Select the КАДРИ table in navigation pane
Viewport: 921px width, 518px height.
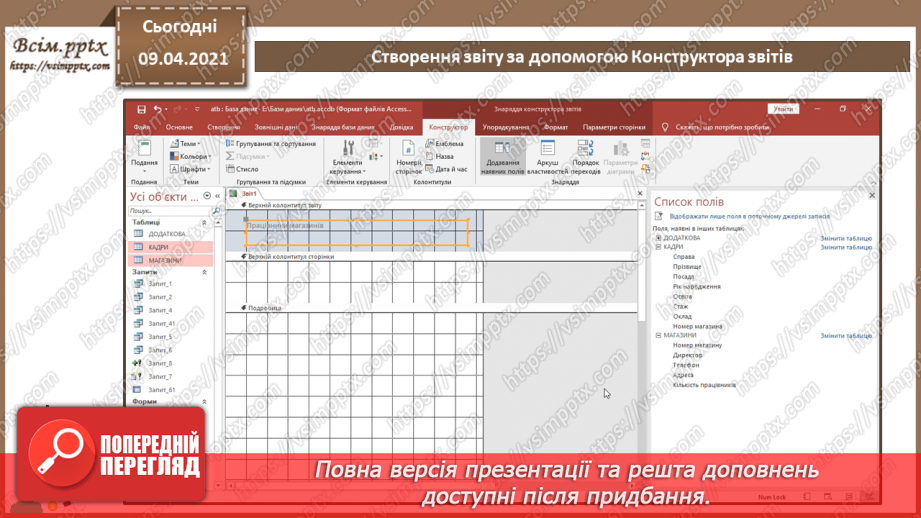pos(170,247)
